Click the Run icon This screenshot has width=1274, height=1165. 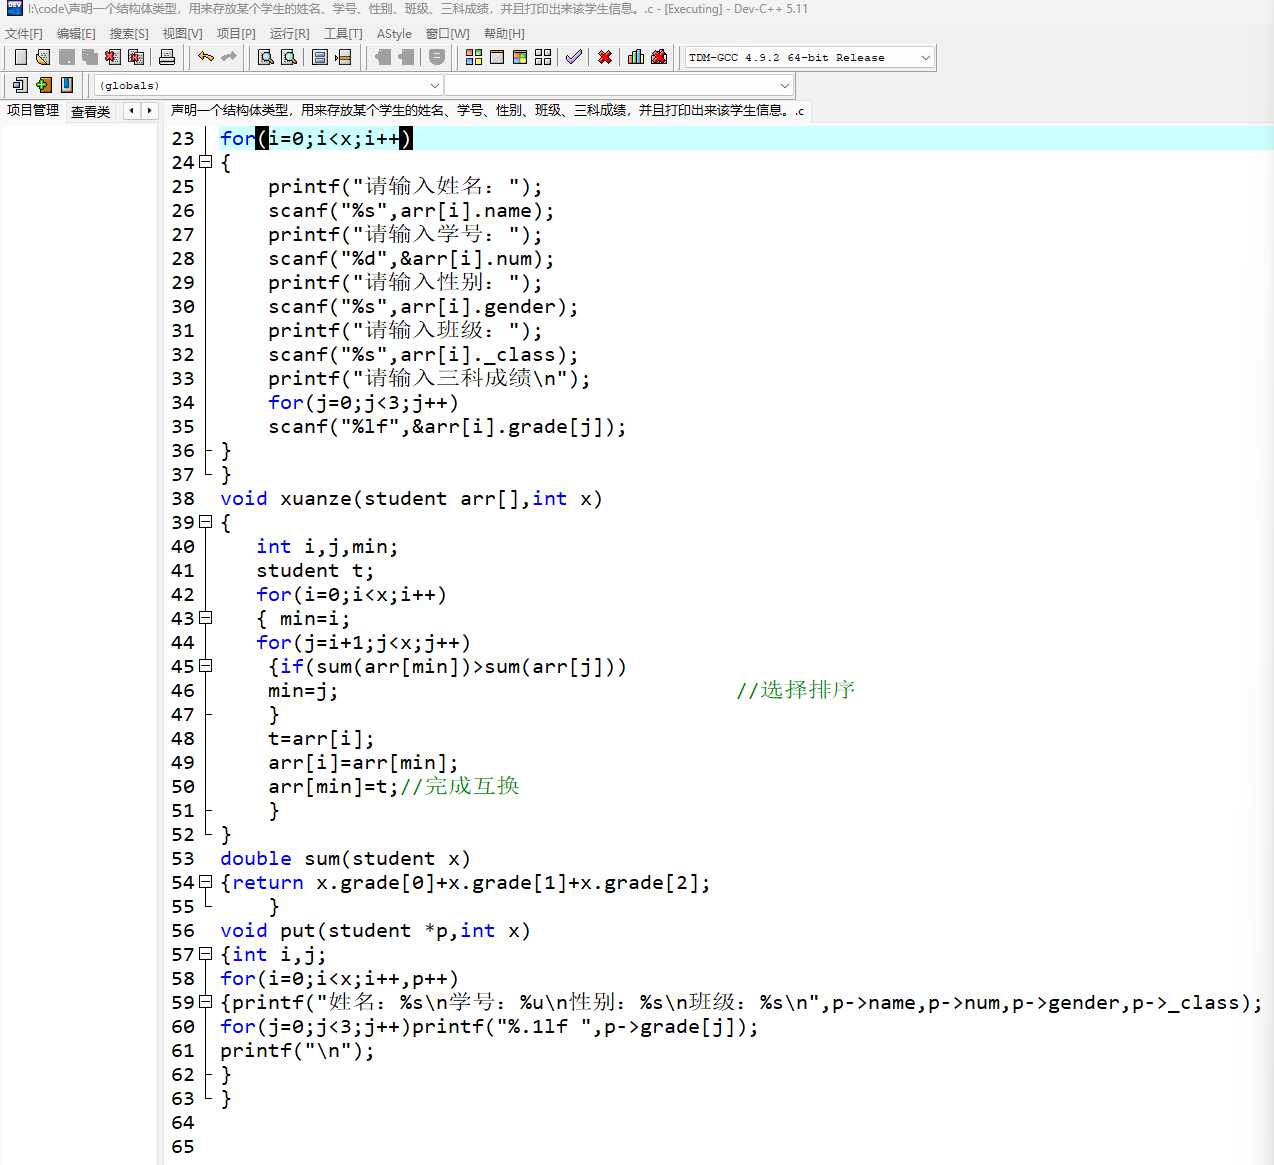pyautogui.click(x=497, y=57)
